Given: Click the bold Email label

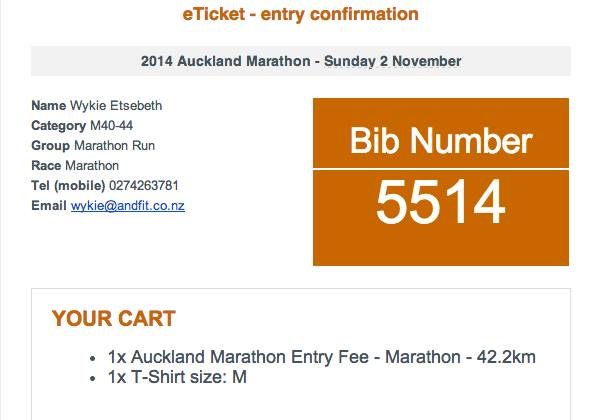Looking at the screenshot, I should (49, 206).
